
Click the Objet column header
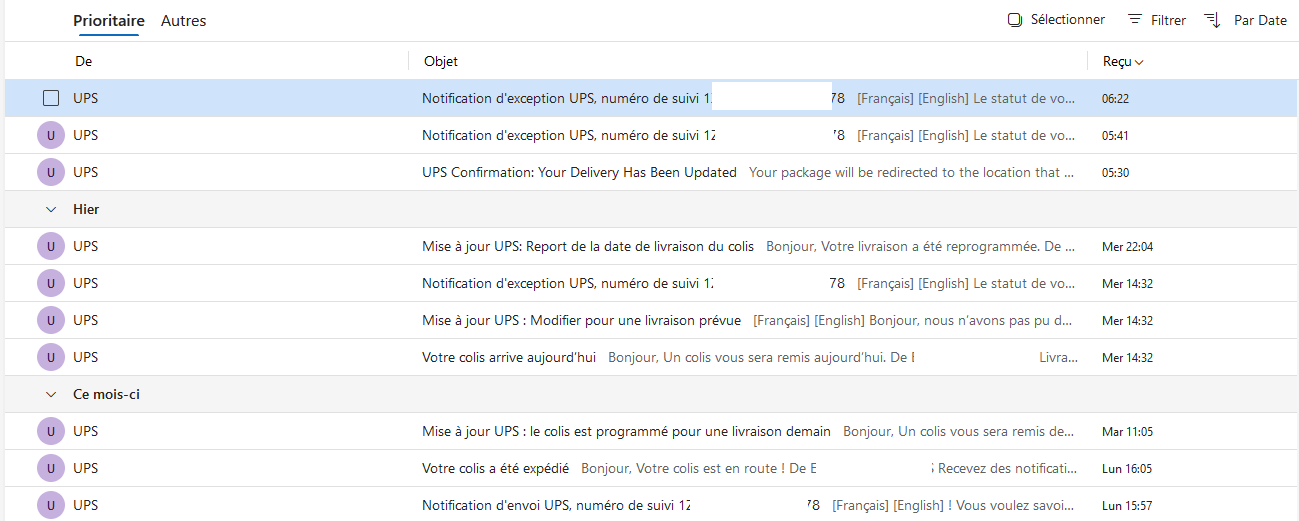click(x=441, y=61)
